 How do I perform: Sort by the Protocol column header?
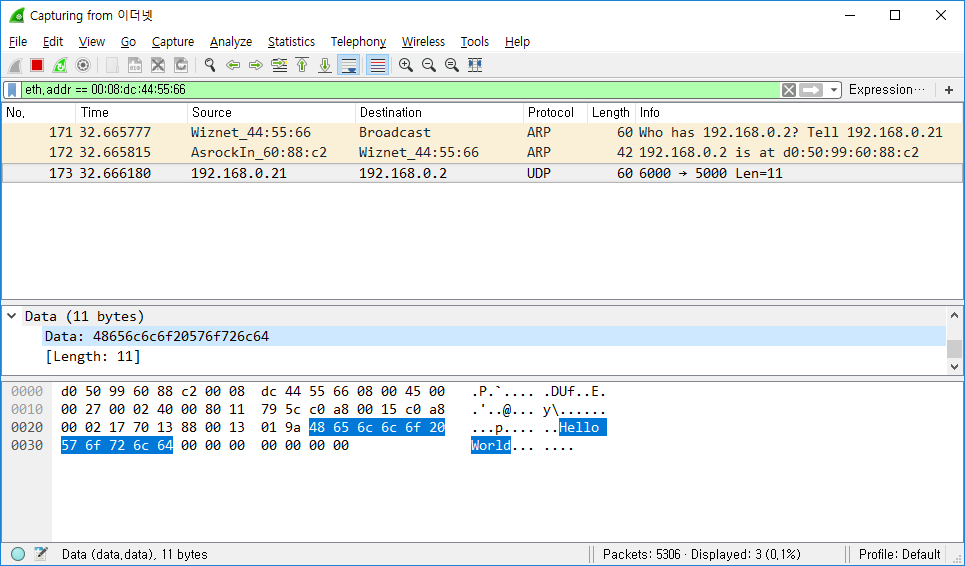(555, 113)
